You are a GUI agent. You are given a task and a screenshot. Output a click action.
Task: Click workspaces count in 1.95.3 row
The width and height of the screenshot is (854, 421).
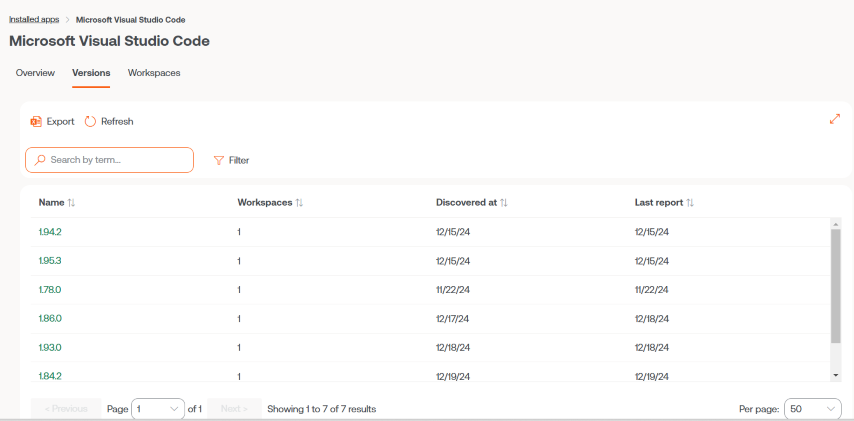coord(239,261)
